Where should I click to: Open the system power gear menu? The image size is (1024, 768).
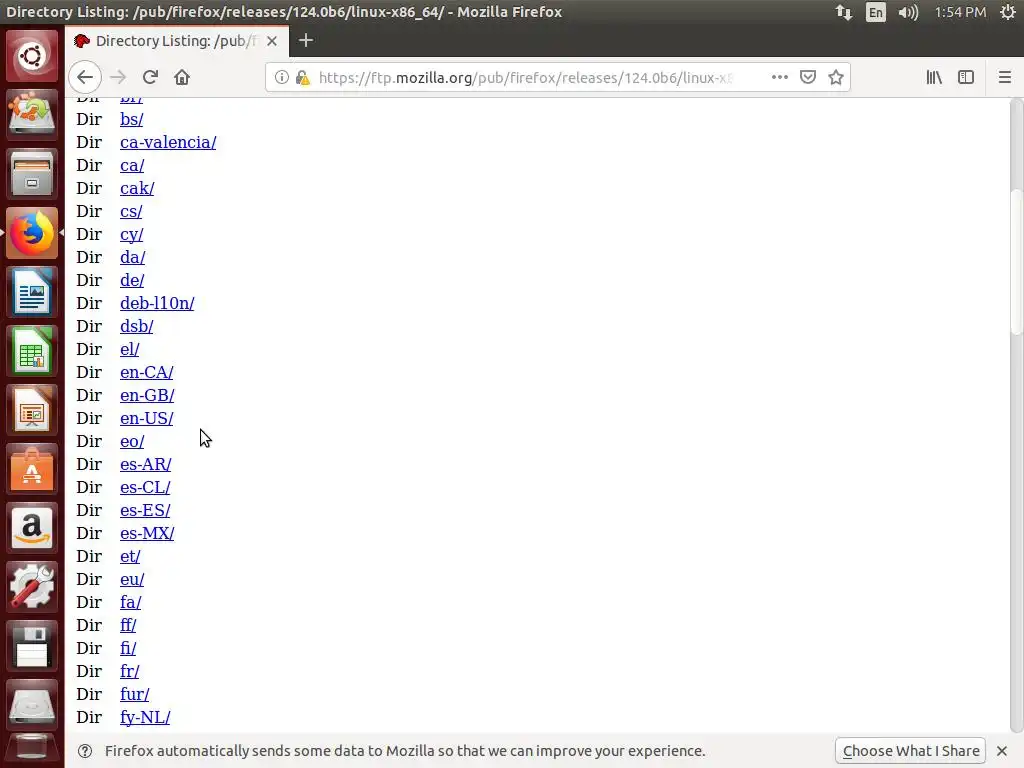(x=1008, y=12)
